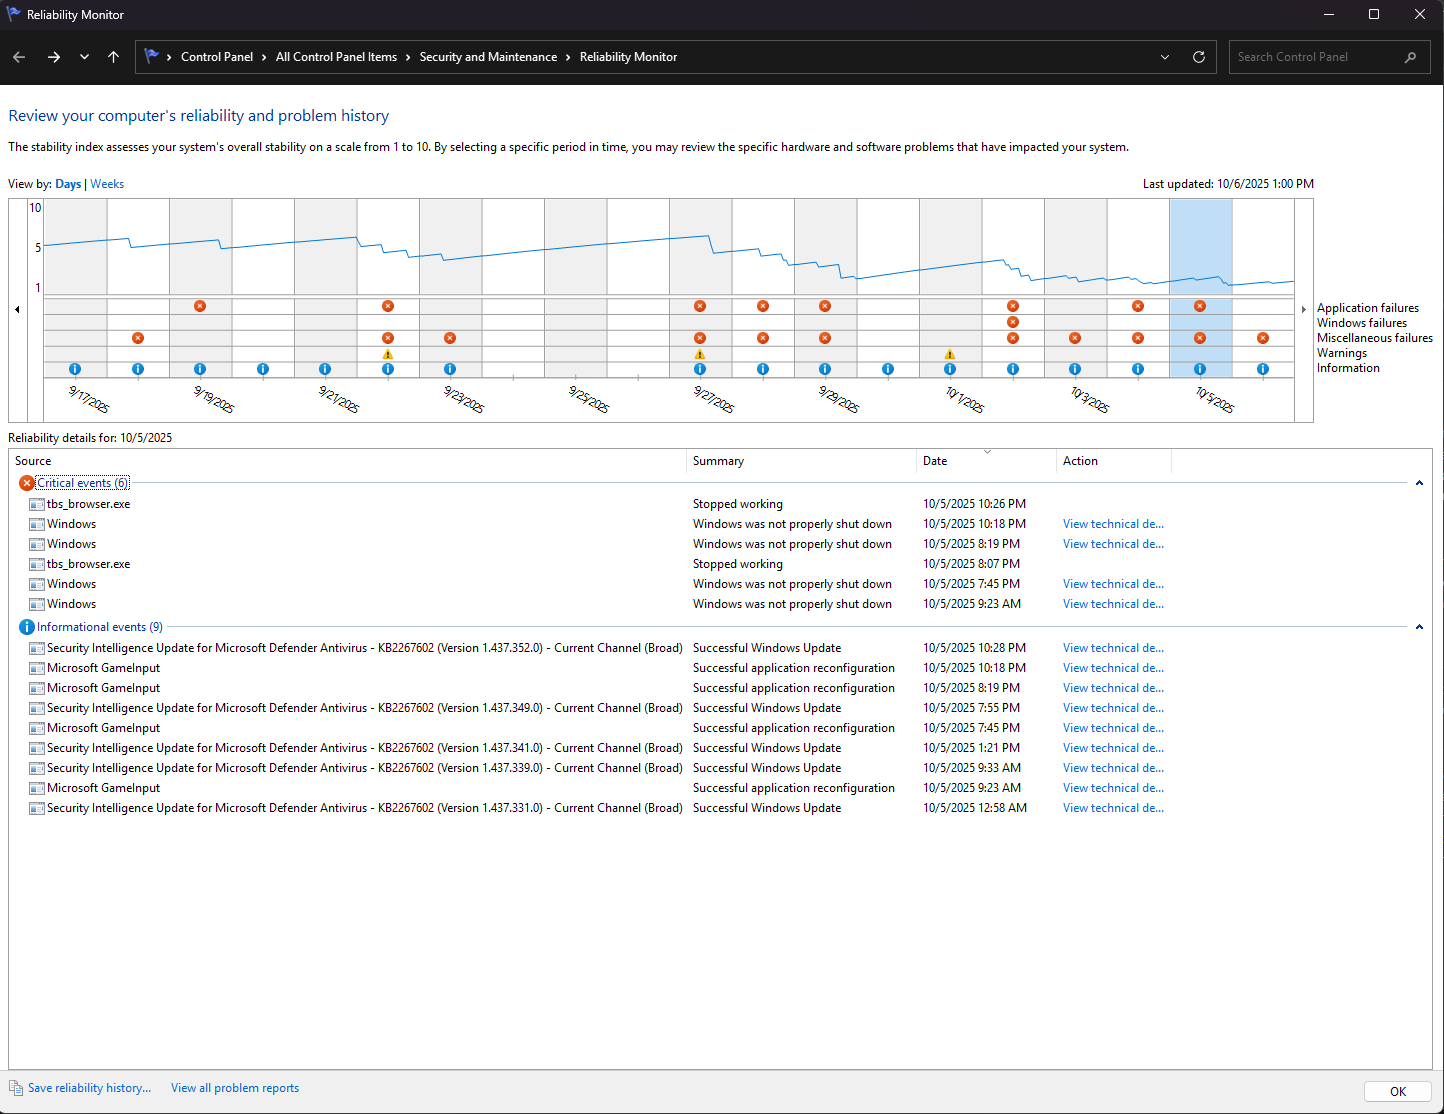
Task: Click the application failure icon on 10/5/2025
Action: [x=1200, y=306]
